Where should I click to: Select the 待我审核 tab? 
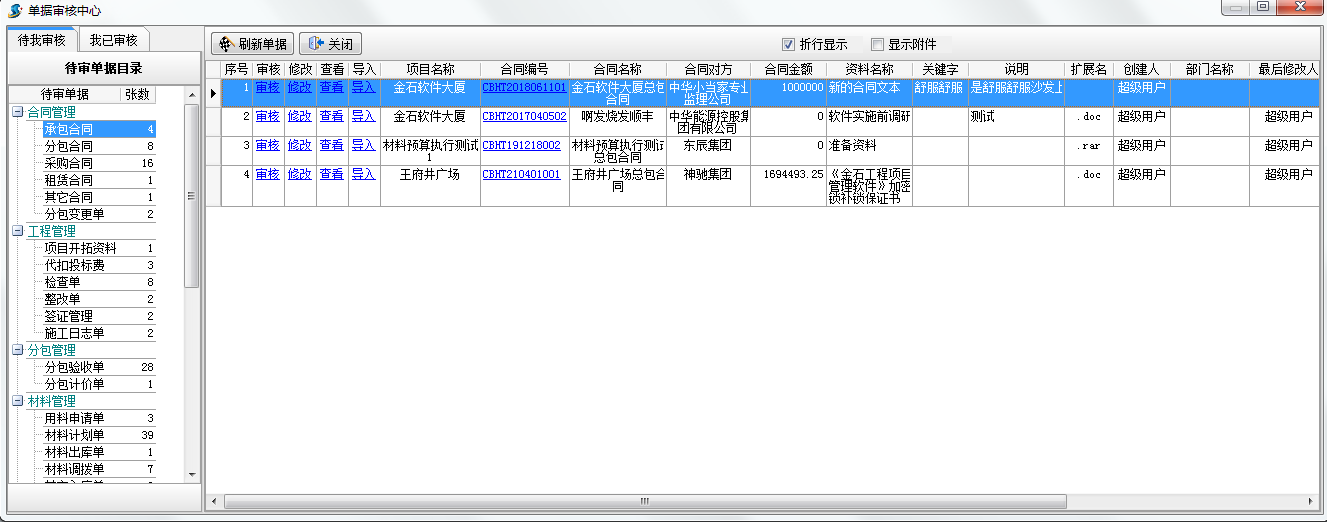[42, 40]
